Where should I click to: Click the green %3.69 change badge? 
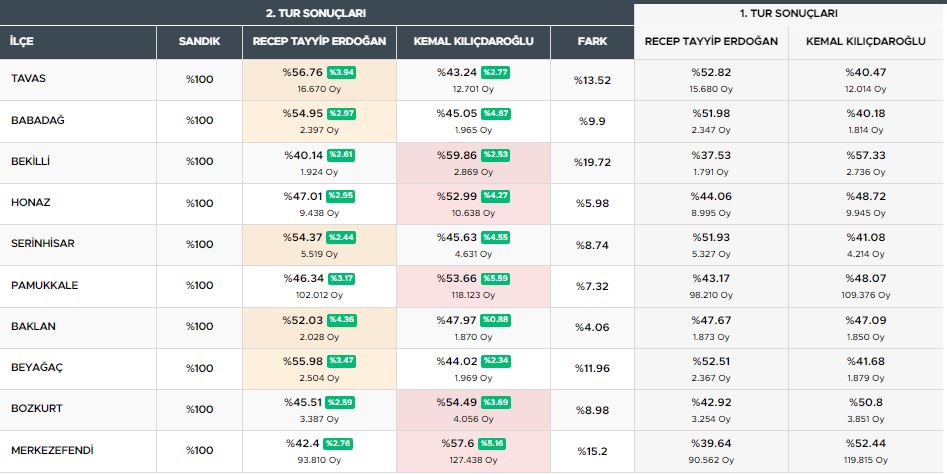(496, 402)
